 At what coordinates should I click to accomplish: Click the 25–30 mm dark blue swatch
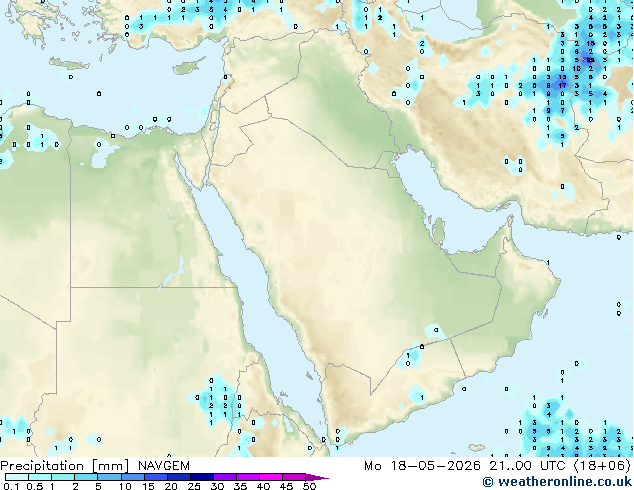pos(201,477)
